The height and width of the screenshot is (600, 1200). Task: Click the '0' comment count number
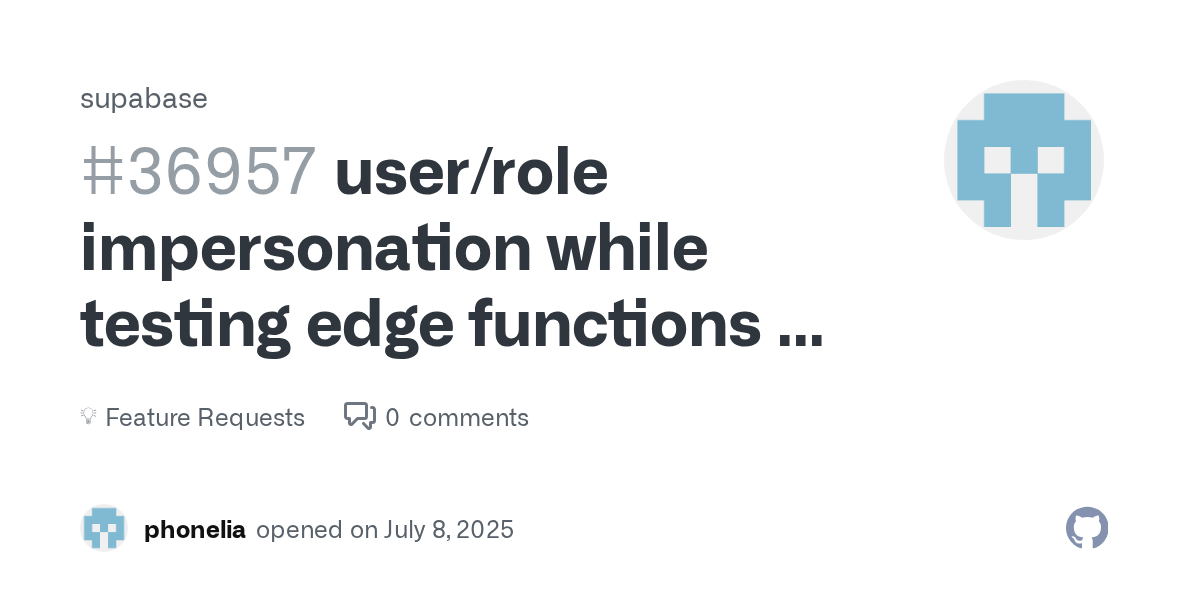coord(392,417)
